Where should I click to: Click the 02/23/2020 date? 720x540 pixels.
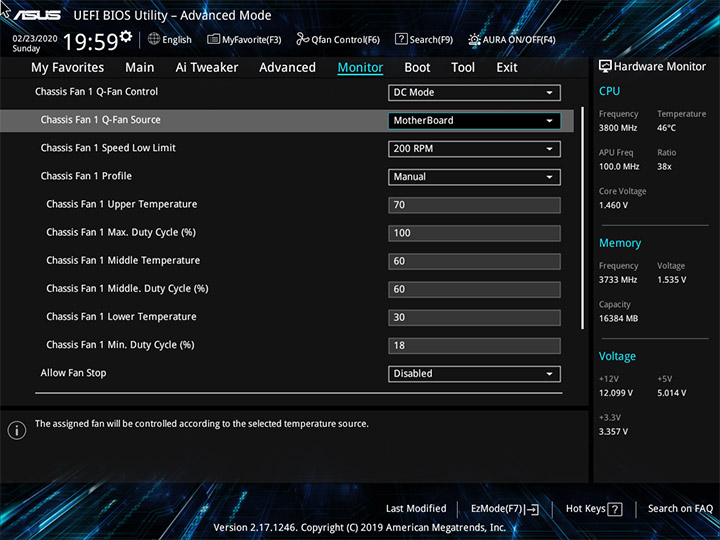pos(35,39)
